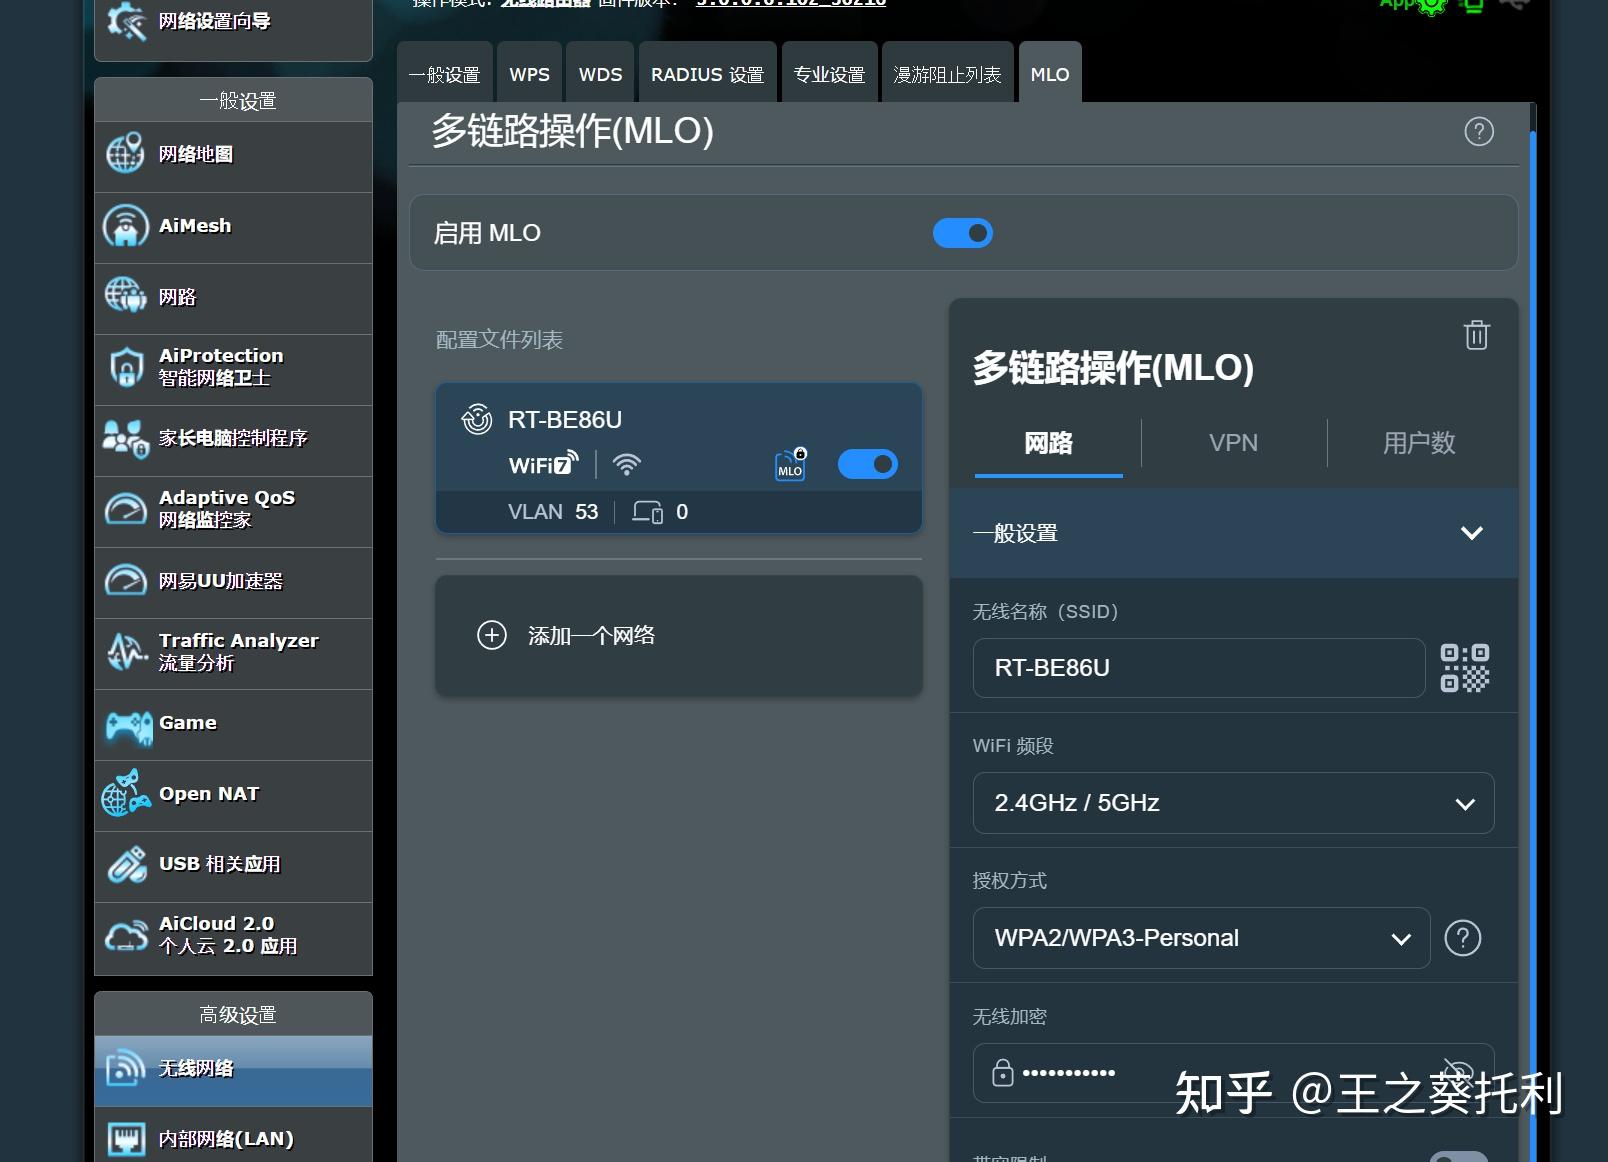The height and width of the screenshot is (1162, 1608).
Task: Open the Open NAT settings
Action: coord(208,793)
